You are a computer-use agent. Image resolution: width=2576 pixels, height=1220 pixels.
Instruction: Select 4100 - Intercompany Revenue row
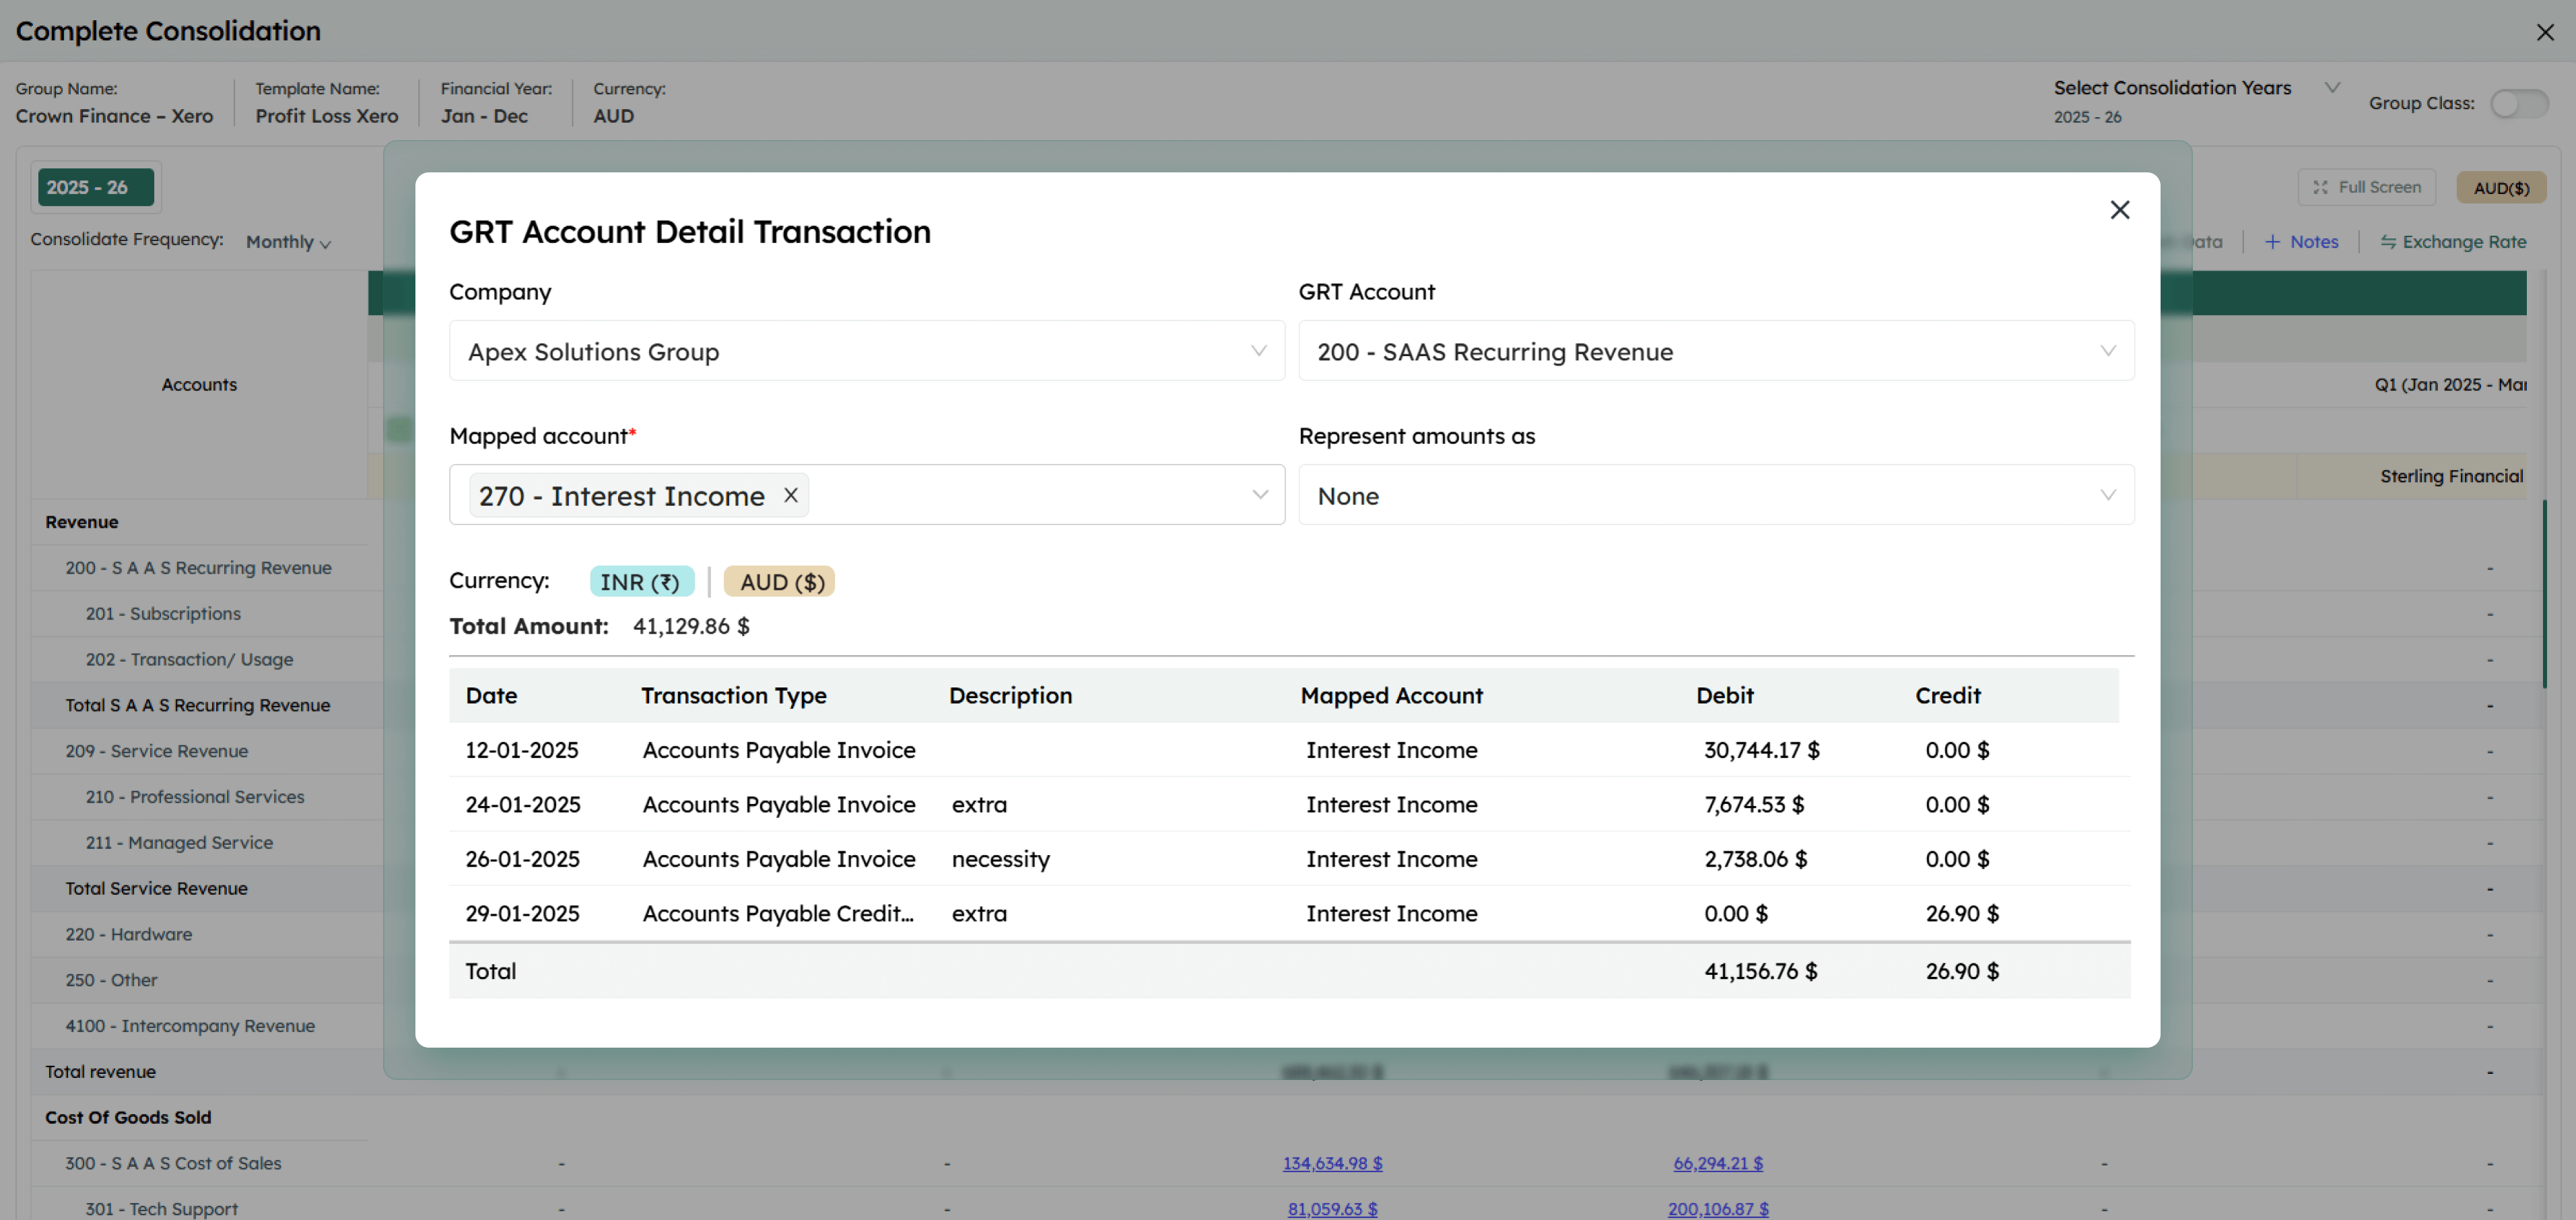click(x=189, y=1026)
